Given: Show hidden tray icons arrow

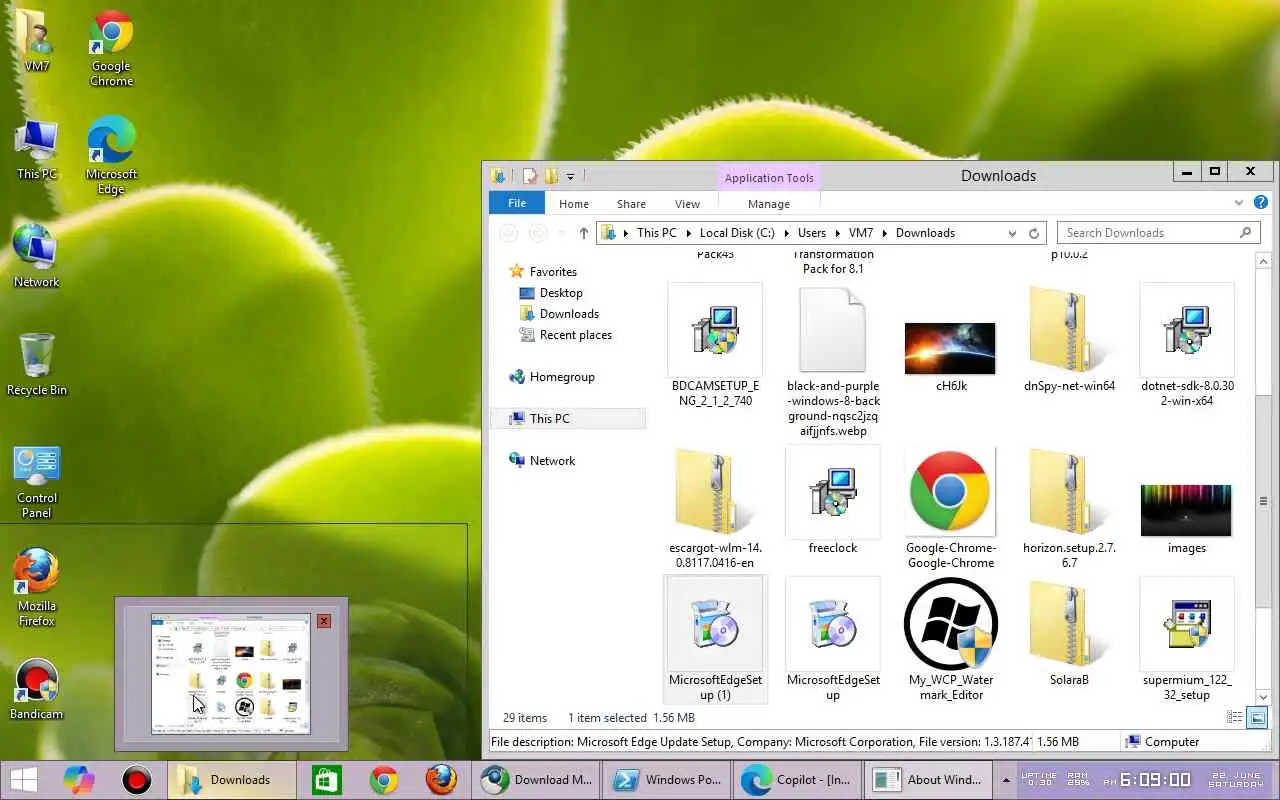Looking at the screenshot, I should [x=1005, y=780].
